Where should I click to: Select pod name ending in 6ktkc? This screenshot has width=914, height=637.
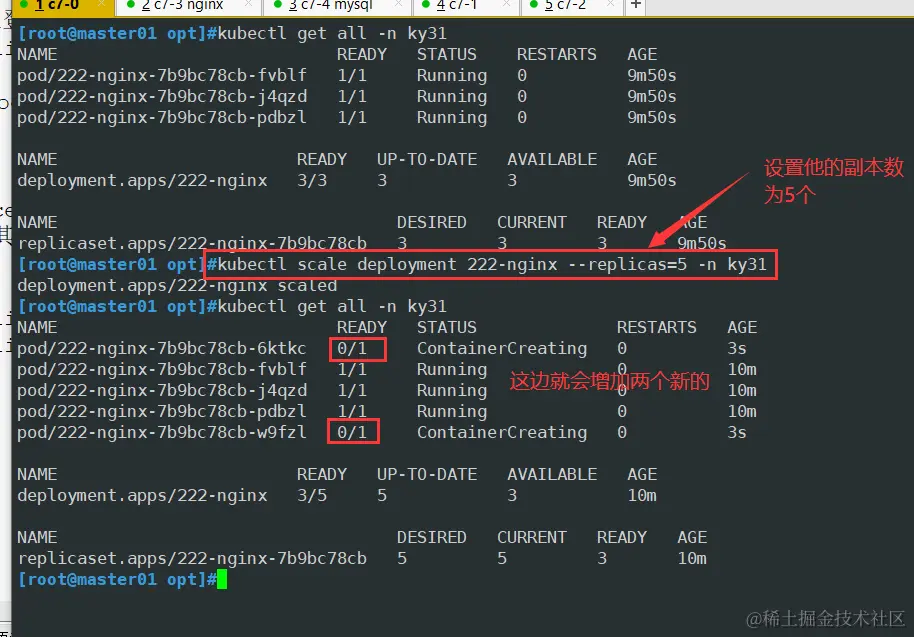[x=161, y=349]
